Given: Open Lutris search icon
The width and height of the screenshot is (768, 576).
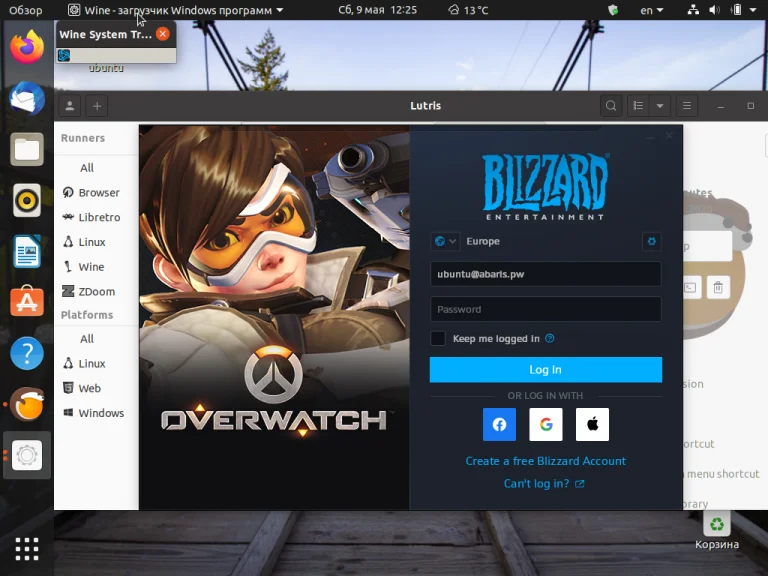Looking at the screenshot, I should click(x=611, y=106).
